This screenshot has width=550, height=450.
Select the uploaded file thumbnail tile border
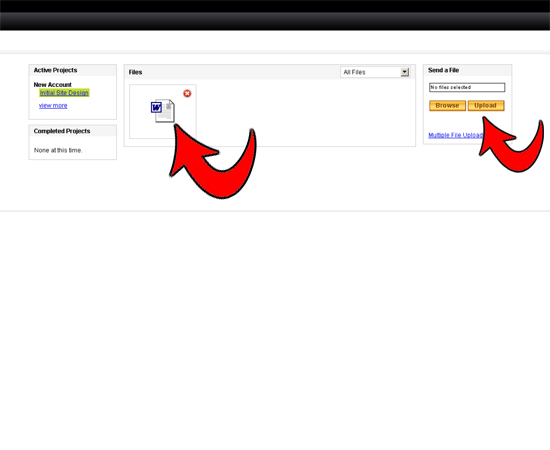163,112
